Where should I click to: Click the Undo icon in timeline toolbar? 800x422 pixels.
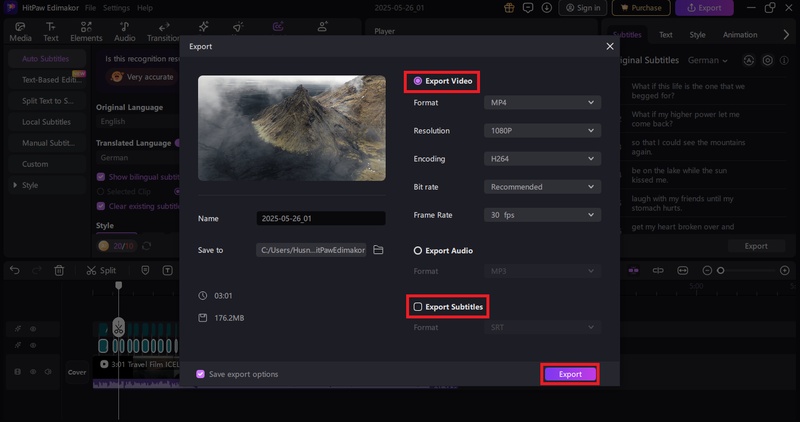point(15,270)
